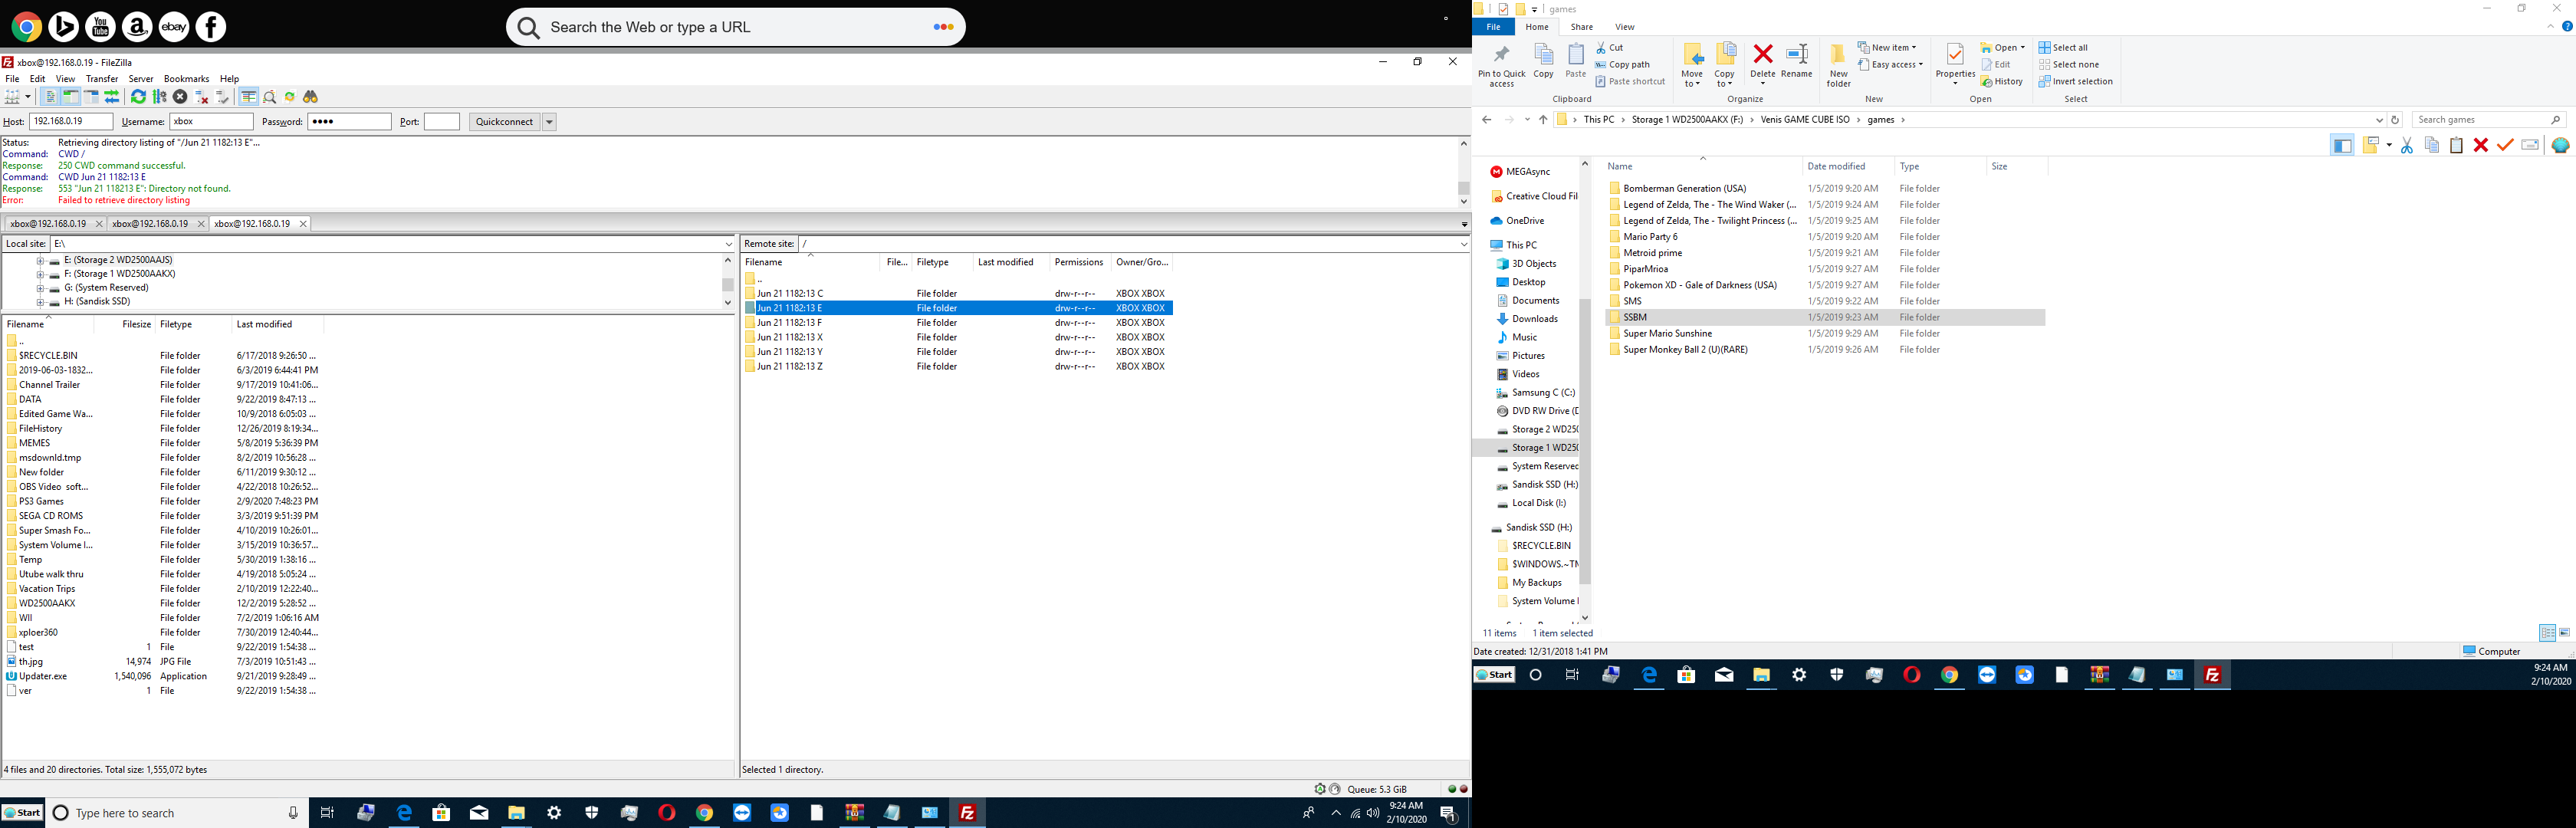Expand H: Sandisk SSD tree node

tap(41, 302)
